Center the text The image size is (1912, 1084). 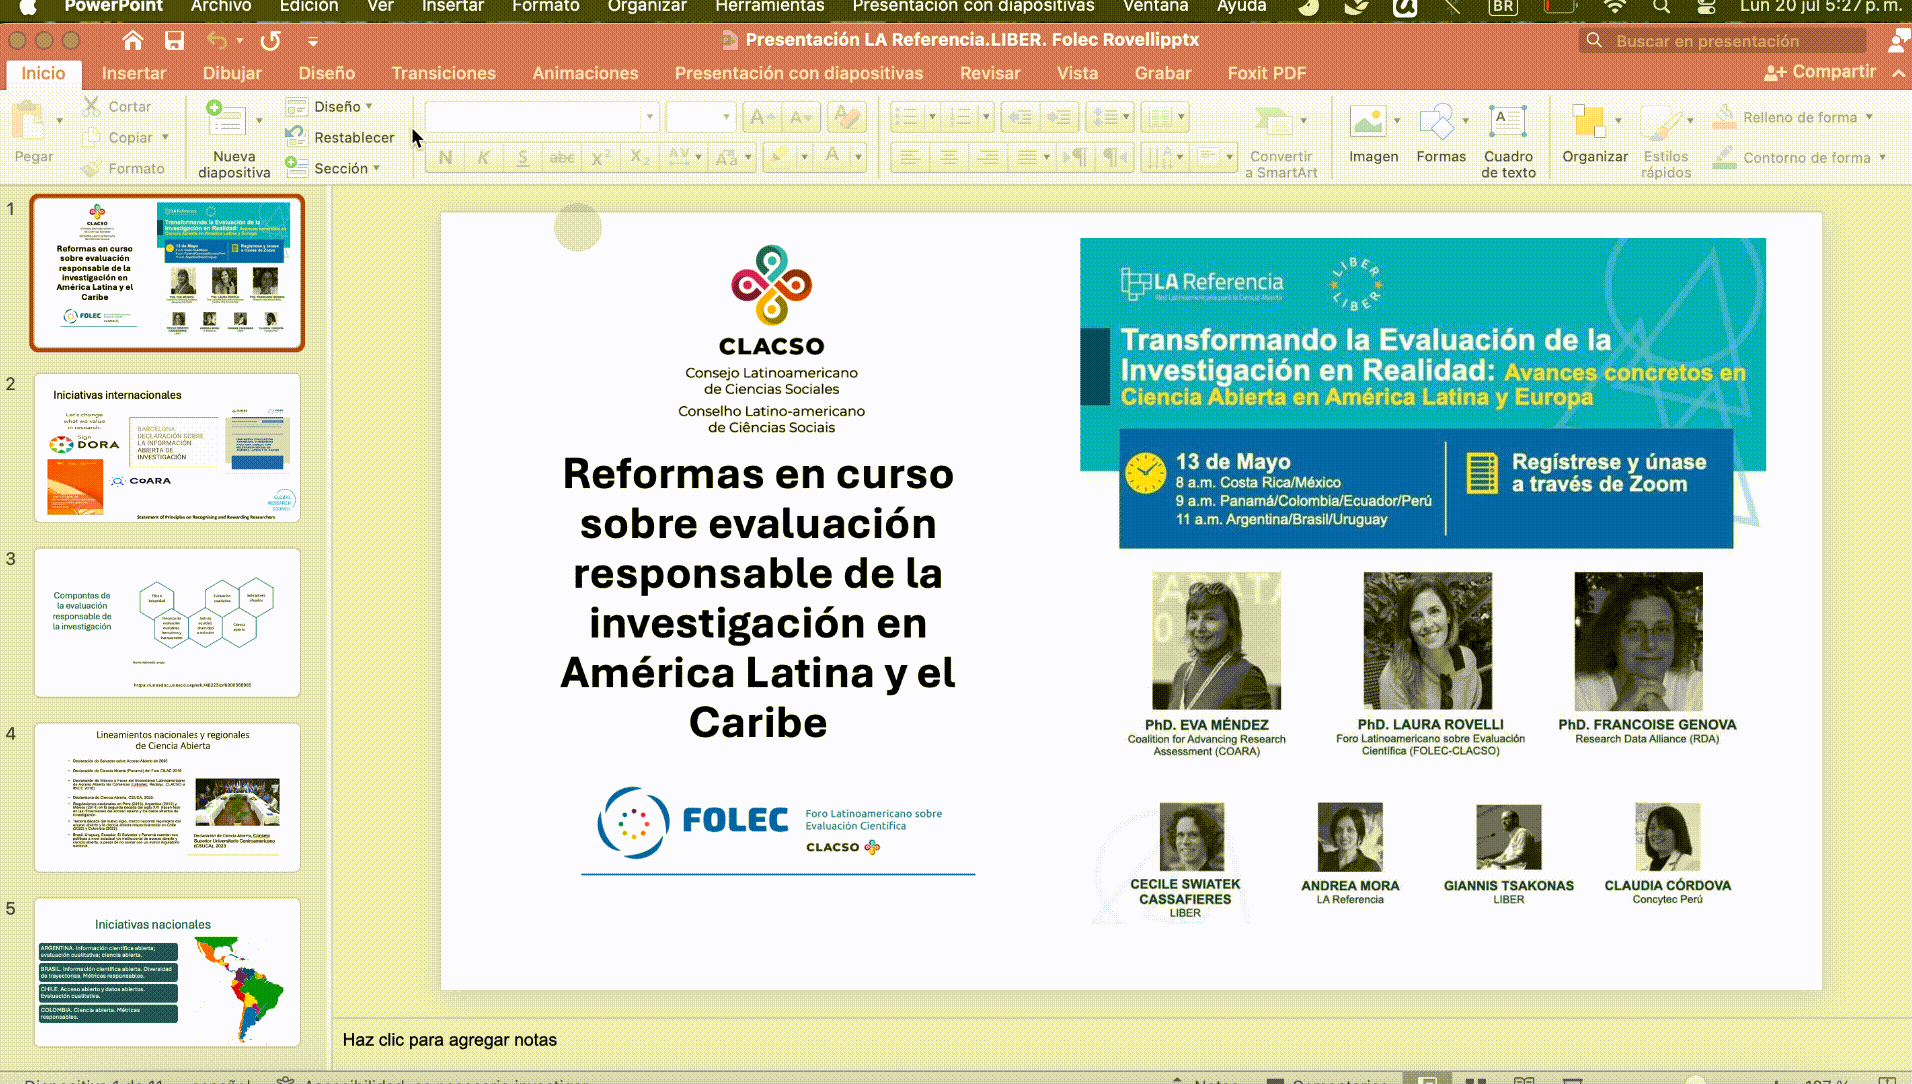tap(948, 157)
